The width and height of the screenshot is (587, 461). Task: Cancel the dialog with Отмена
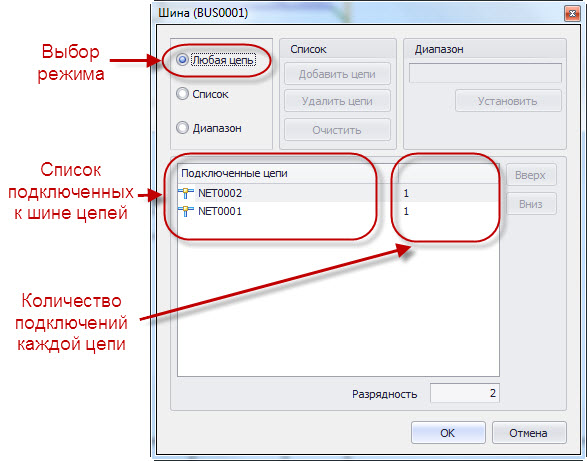tap(529, 433)
